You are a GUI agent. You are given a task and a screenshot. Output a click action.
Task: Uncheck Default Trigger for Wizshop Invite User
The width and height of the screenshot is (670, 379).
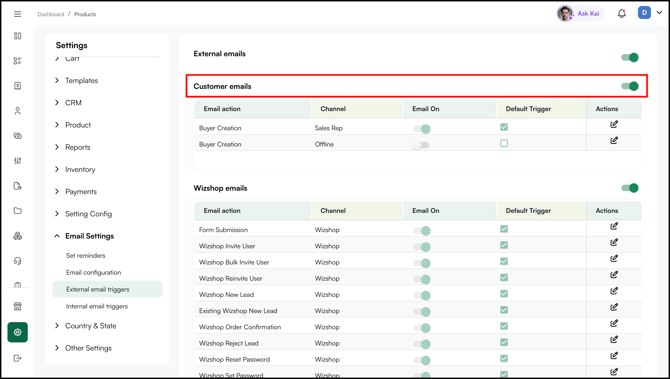click(x=504, y=245)
